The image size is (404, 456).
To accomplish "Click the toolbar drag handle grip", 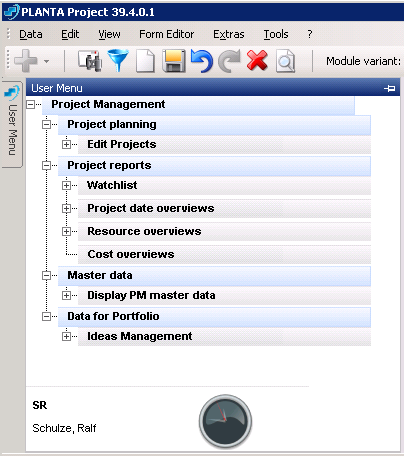I will [x=8, y=61].
